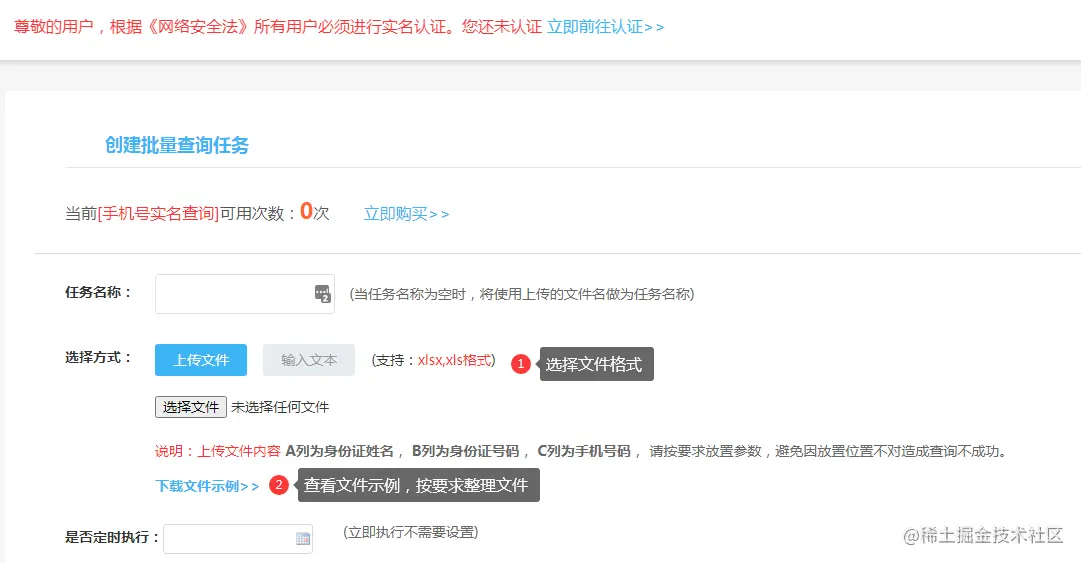Click the hint about empty task name using file name
1081x563 pixels.
coord(522,294)
